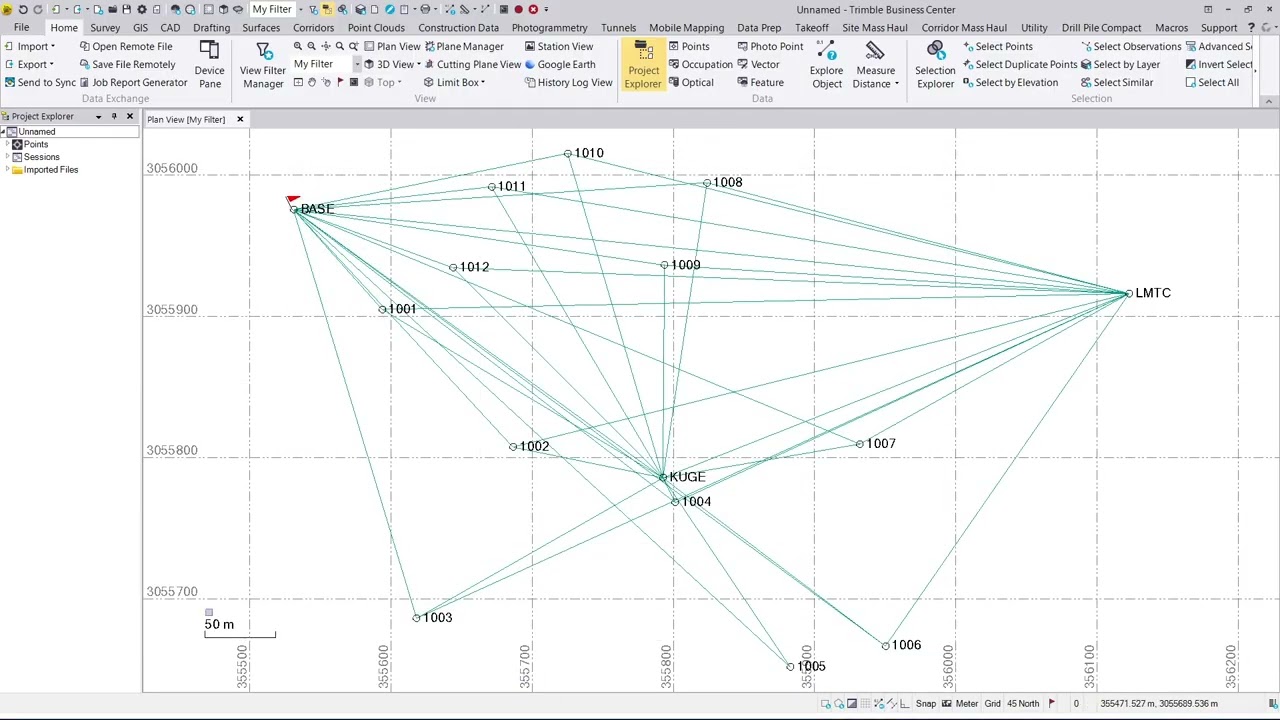Click the Help question mark icon

1251,28
